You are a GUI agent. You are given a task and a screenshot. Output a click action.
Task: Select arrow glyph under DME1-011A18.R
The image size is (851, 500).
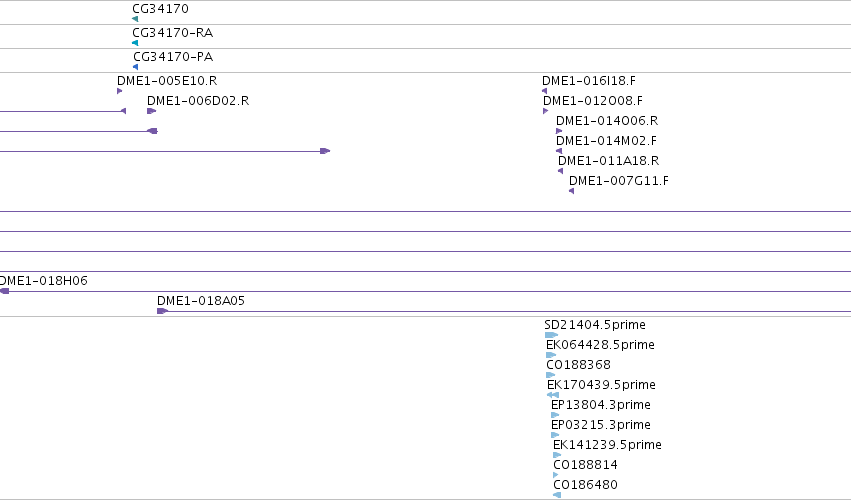[x=561, y=171]
